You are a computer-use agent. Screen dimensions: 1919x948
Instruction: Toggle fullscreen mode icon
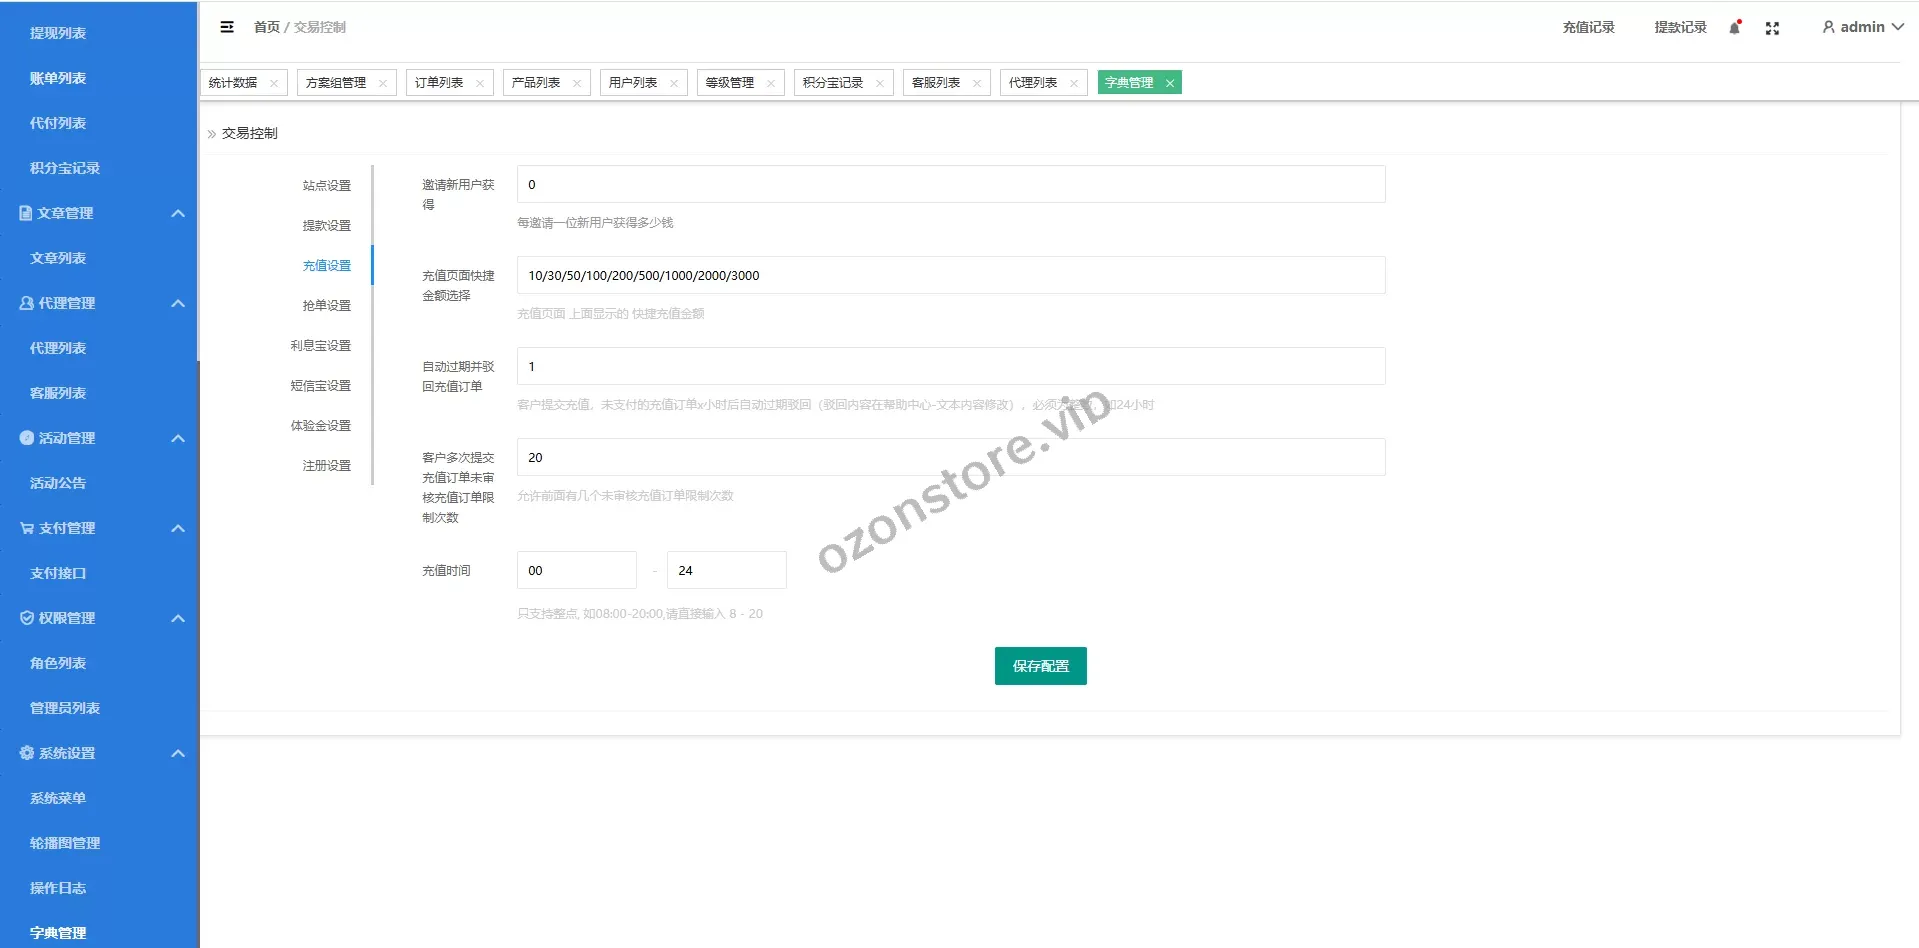[x=1772, y=28]
